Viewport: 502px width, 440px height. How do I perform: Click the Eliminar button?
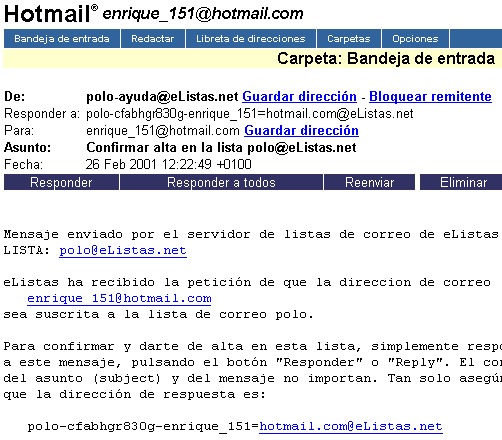[x=461, y=182]
